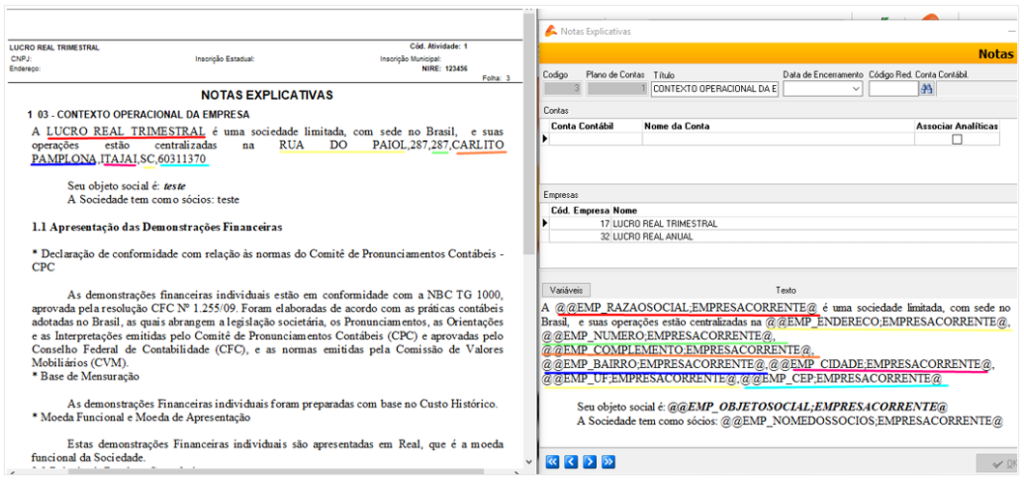Confirm with the OK button
The width and height of the screenshot is (1024, 481).
(999, 463)
